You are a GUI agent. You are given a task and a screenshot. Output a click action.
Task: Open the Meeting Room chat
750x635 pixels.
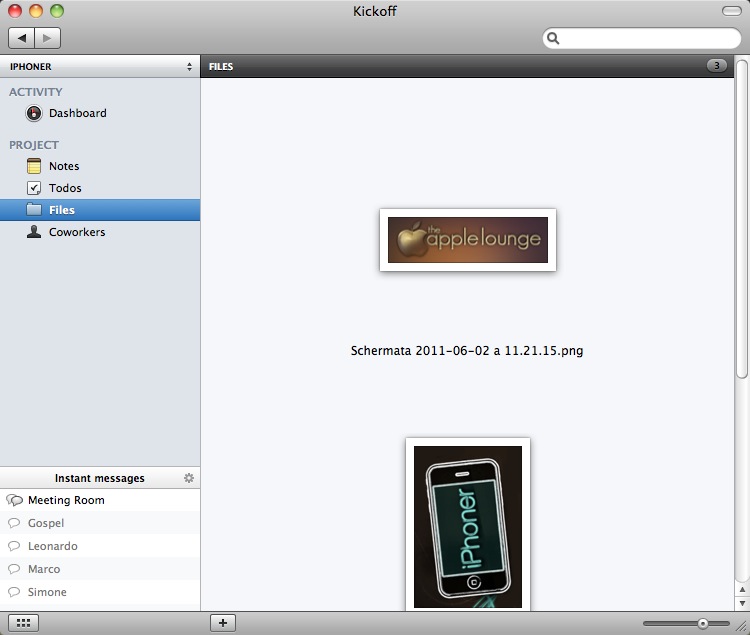[100, 500]
